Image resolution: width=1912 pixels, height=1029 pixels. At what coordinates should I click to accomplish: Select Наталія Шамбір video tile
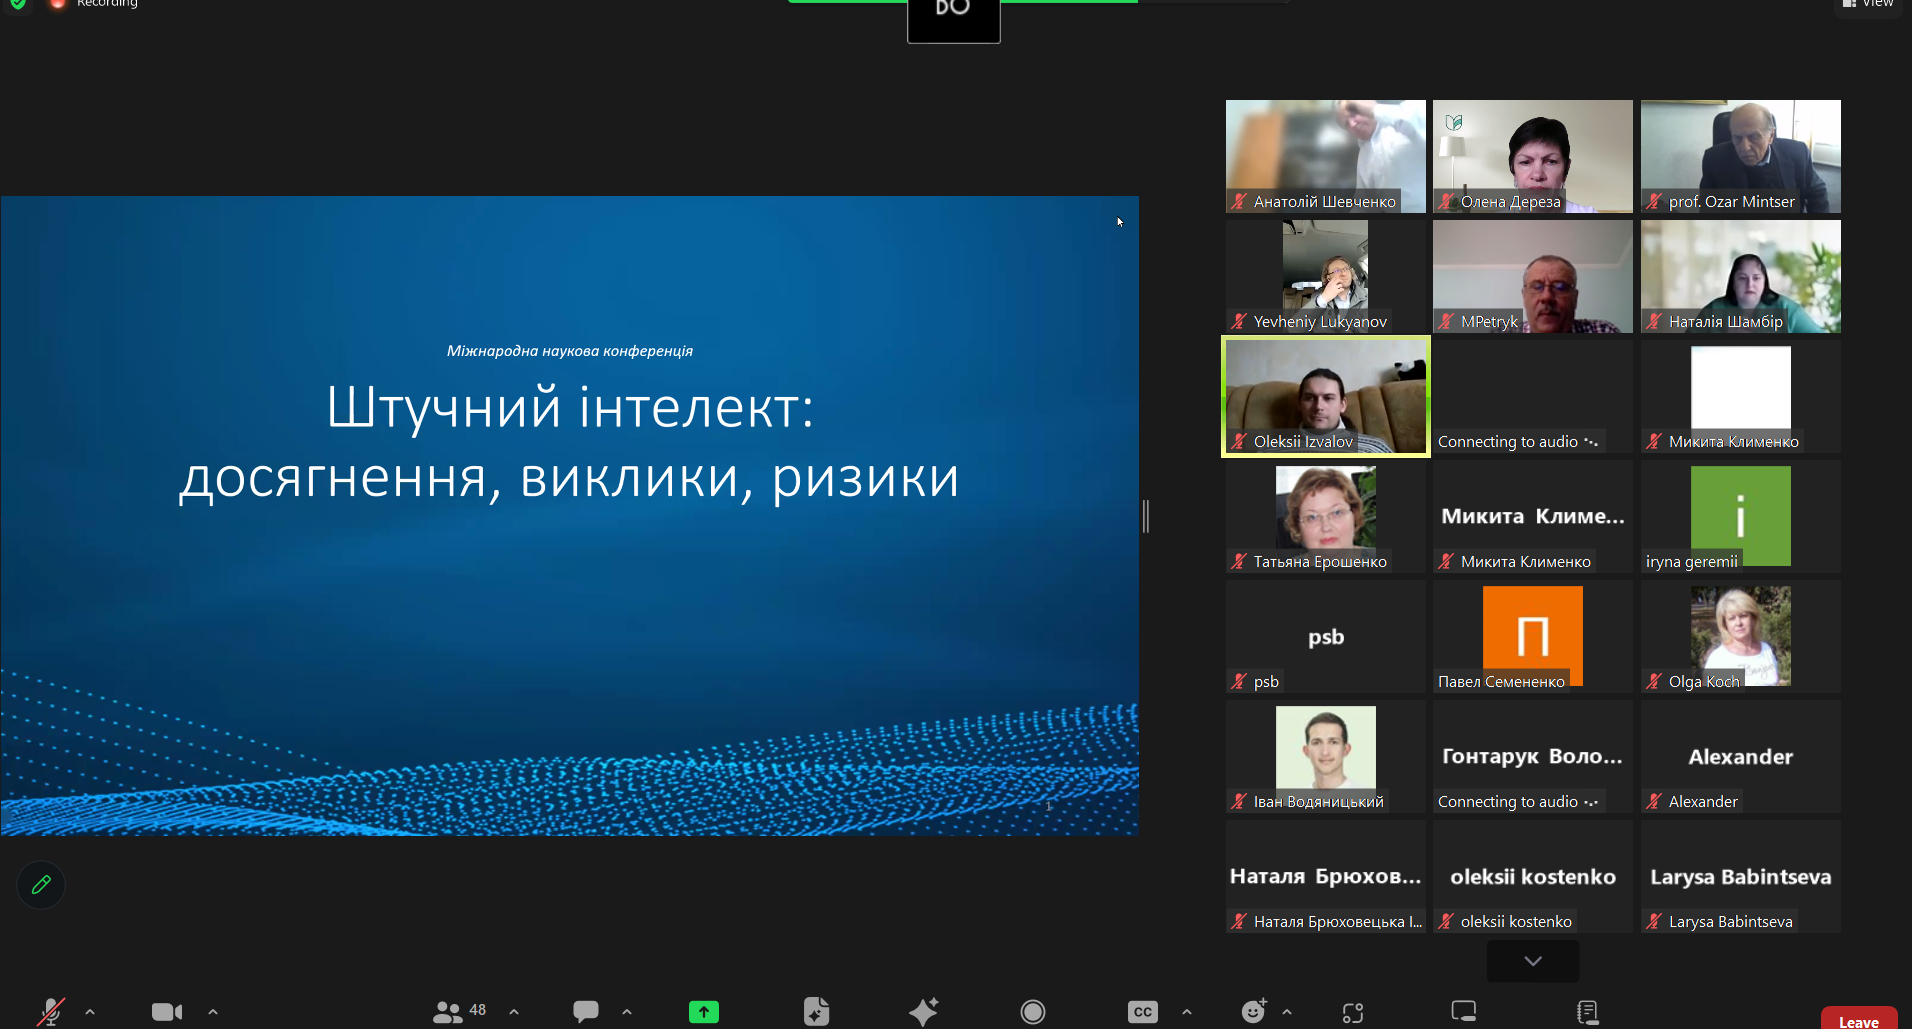(1741, 276)
